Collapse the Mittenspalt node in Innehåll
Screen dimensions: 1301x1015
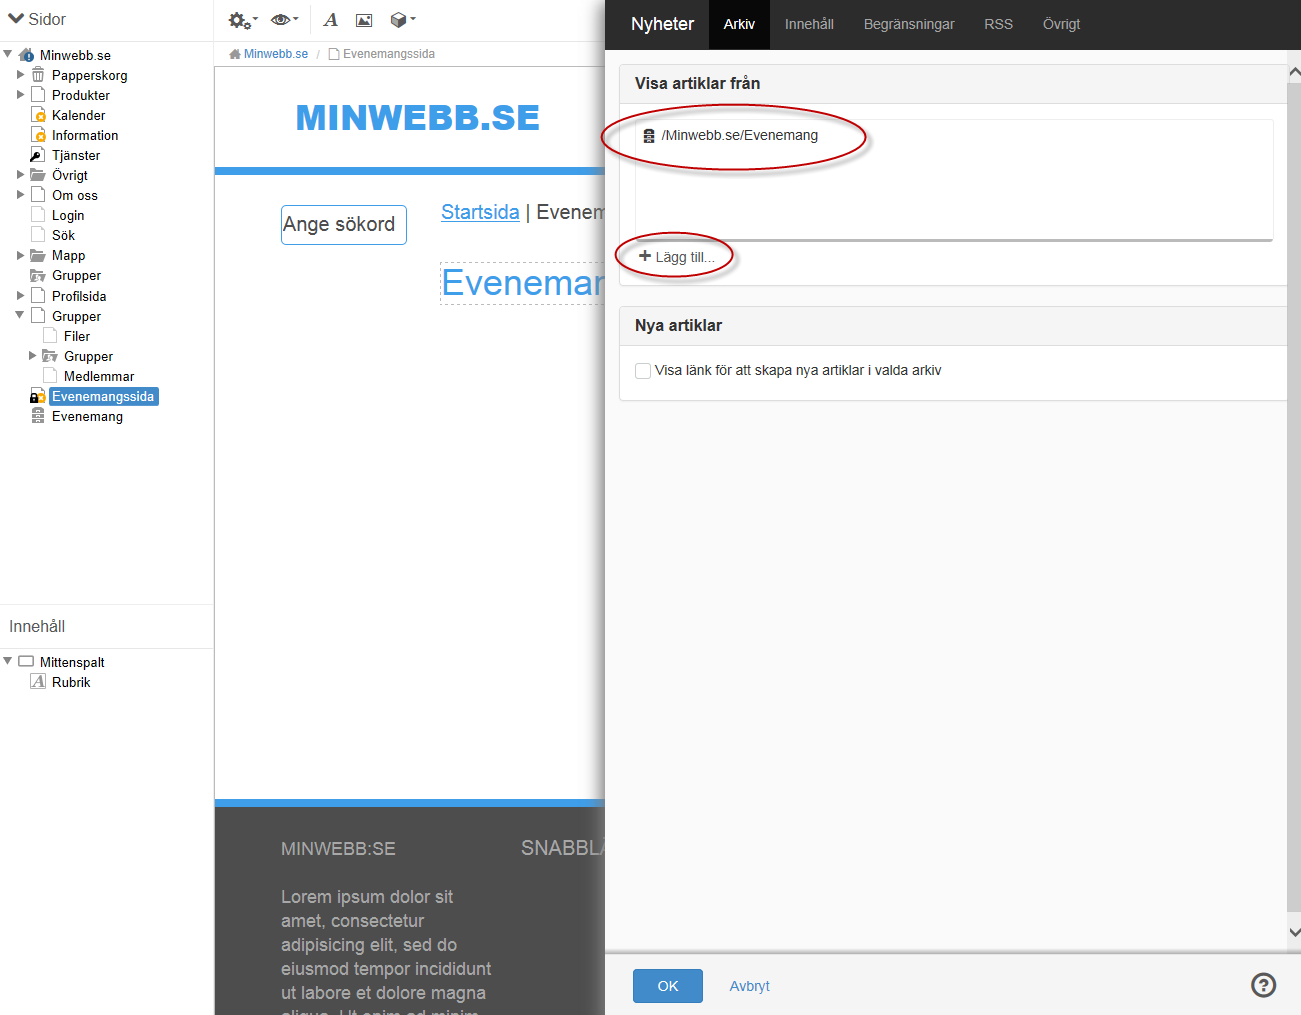[x=8, y=661]
